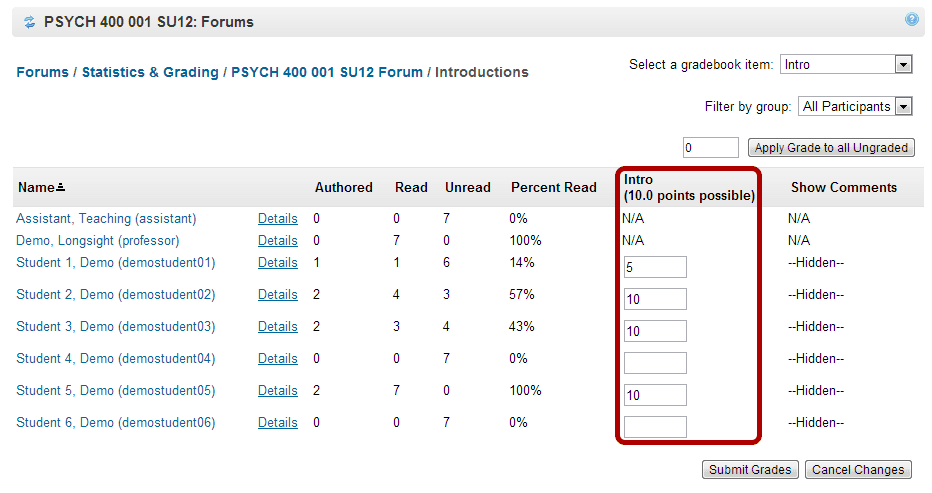
Task: Open Student 5, Demo name link
Action: click(115, 390)
